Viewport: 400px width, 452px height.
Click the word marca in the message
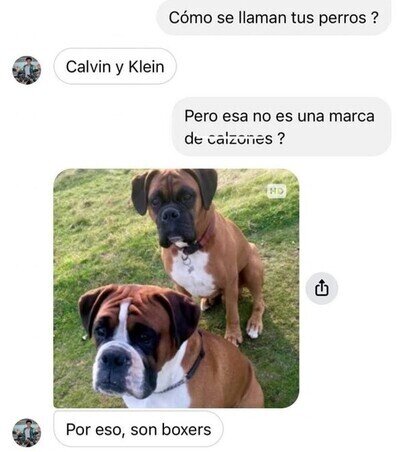coord(352,116)
